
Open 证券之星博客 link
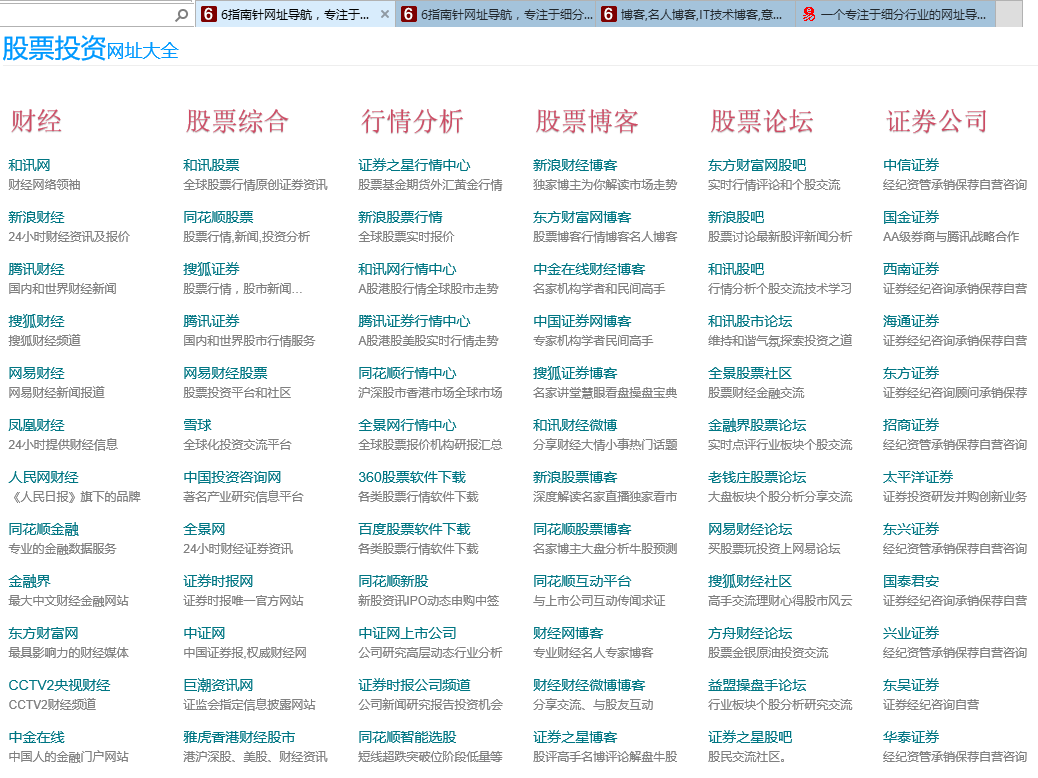[x=575, y=737]
